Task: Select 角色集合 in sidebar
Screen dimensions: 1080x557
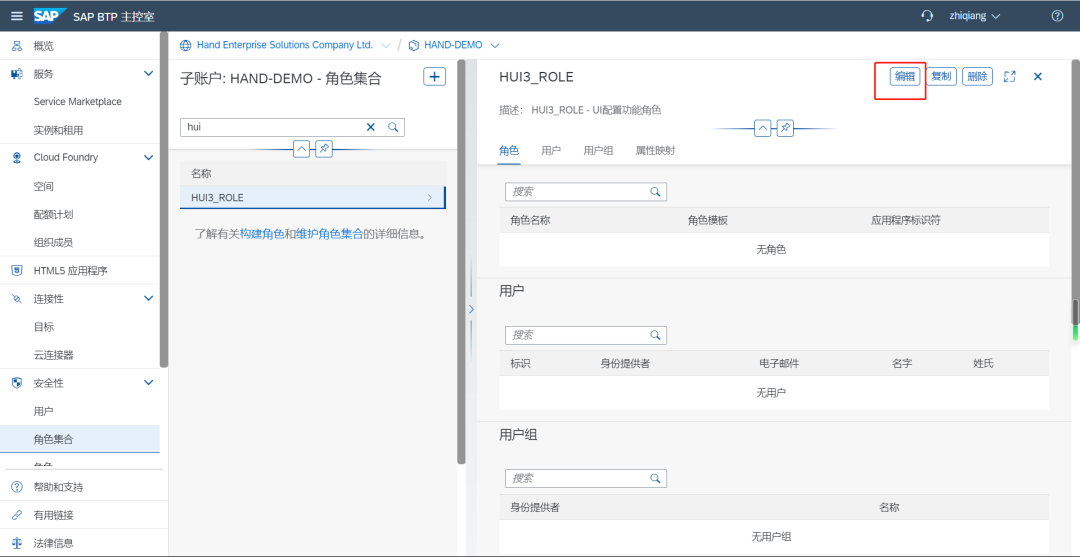Action: [x=80, y=439]
